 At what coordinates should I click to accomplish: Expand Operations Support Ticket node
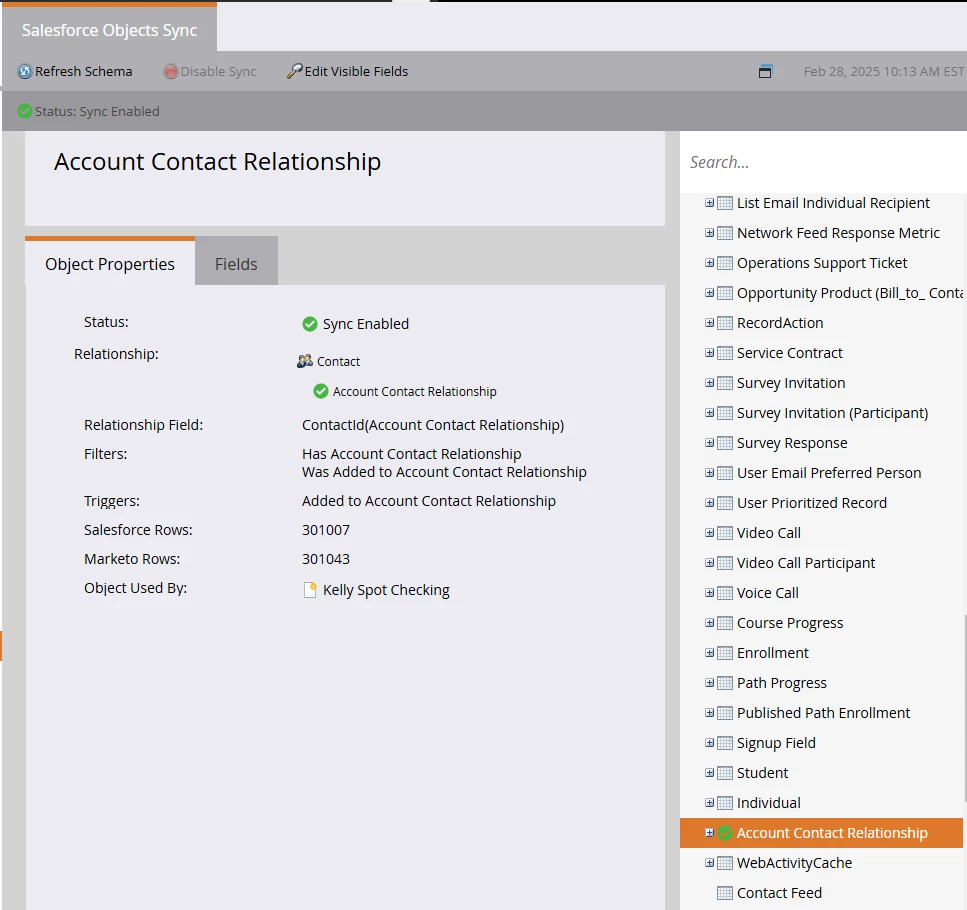point(709,263)
